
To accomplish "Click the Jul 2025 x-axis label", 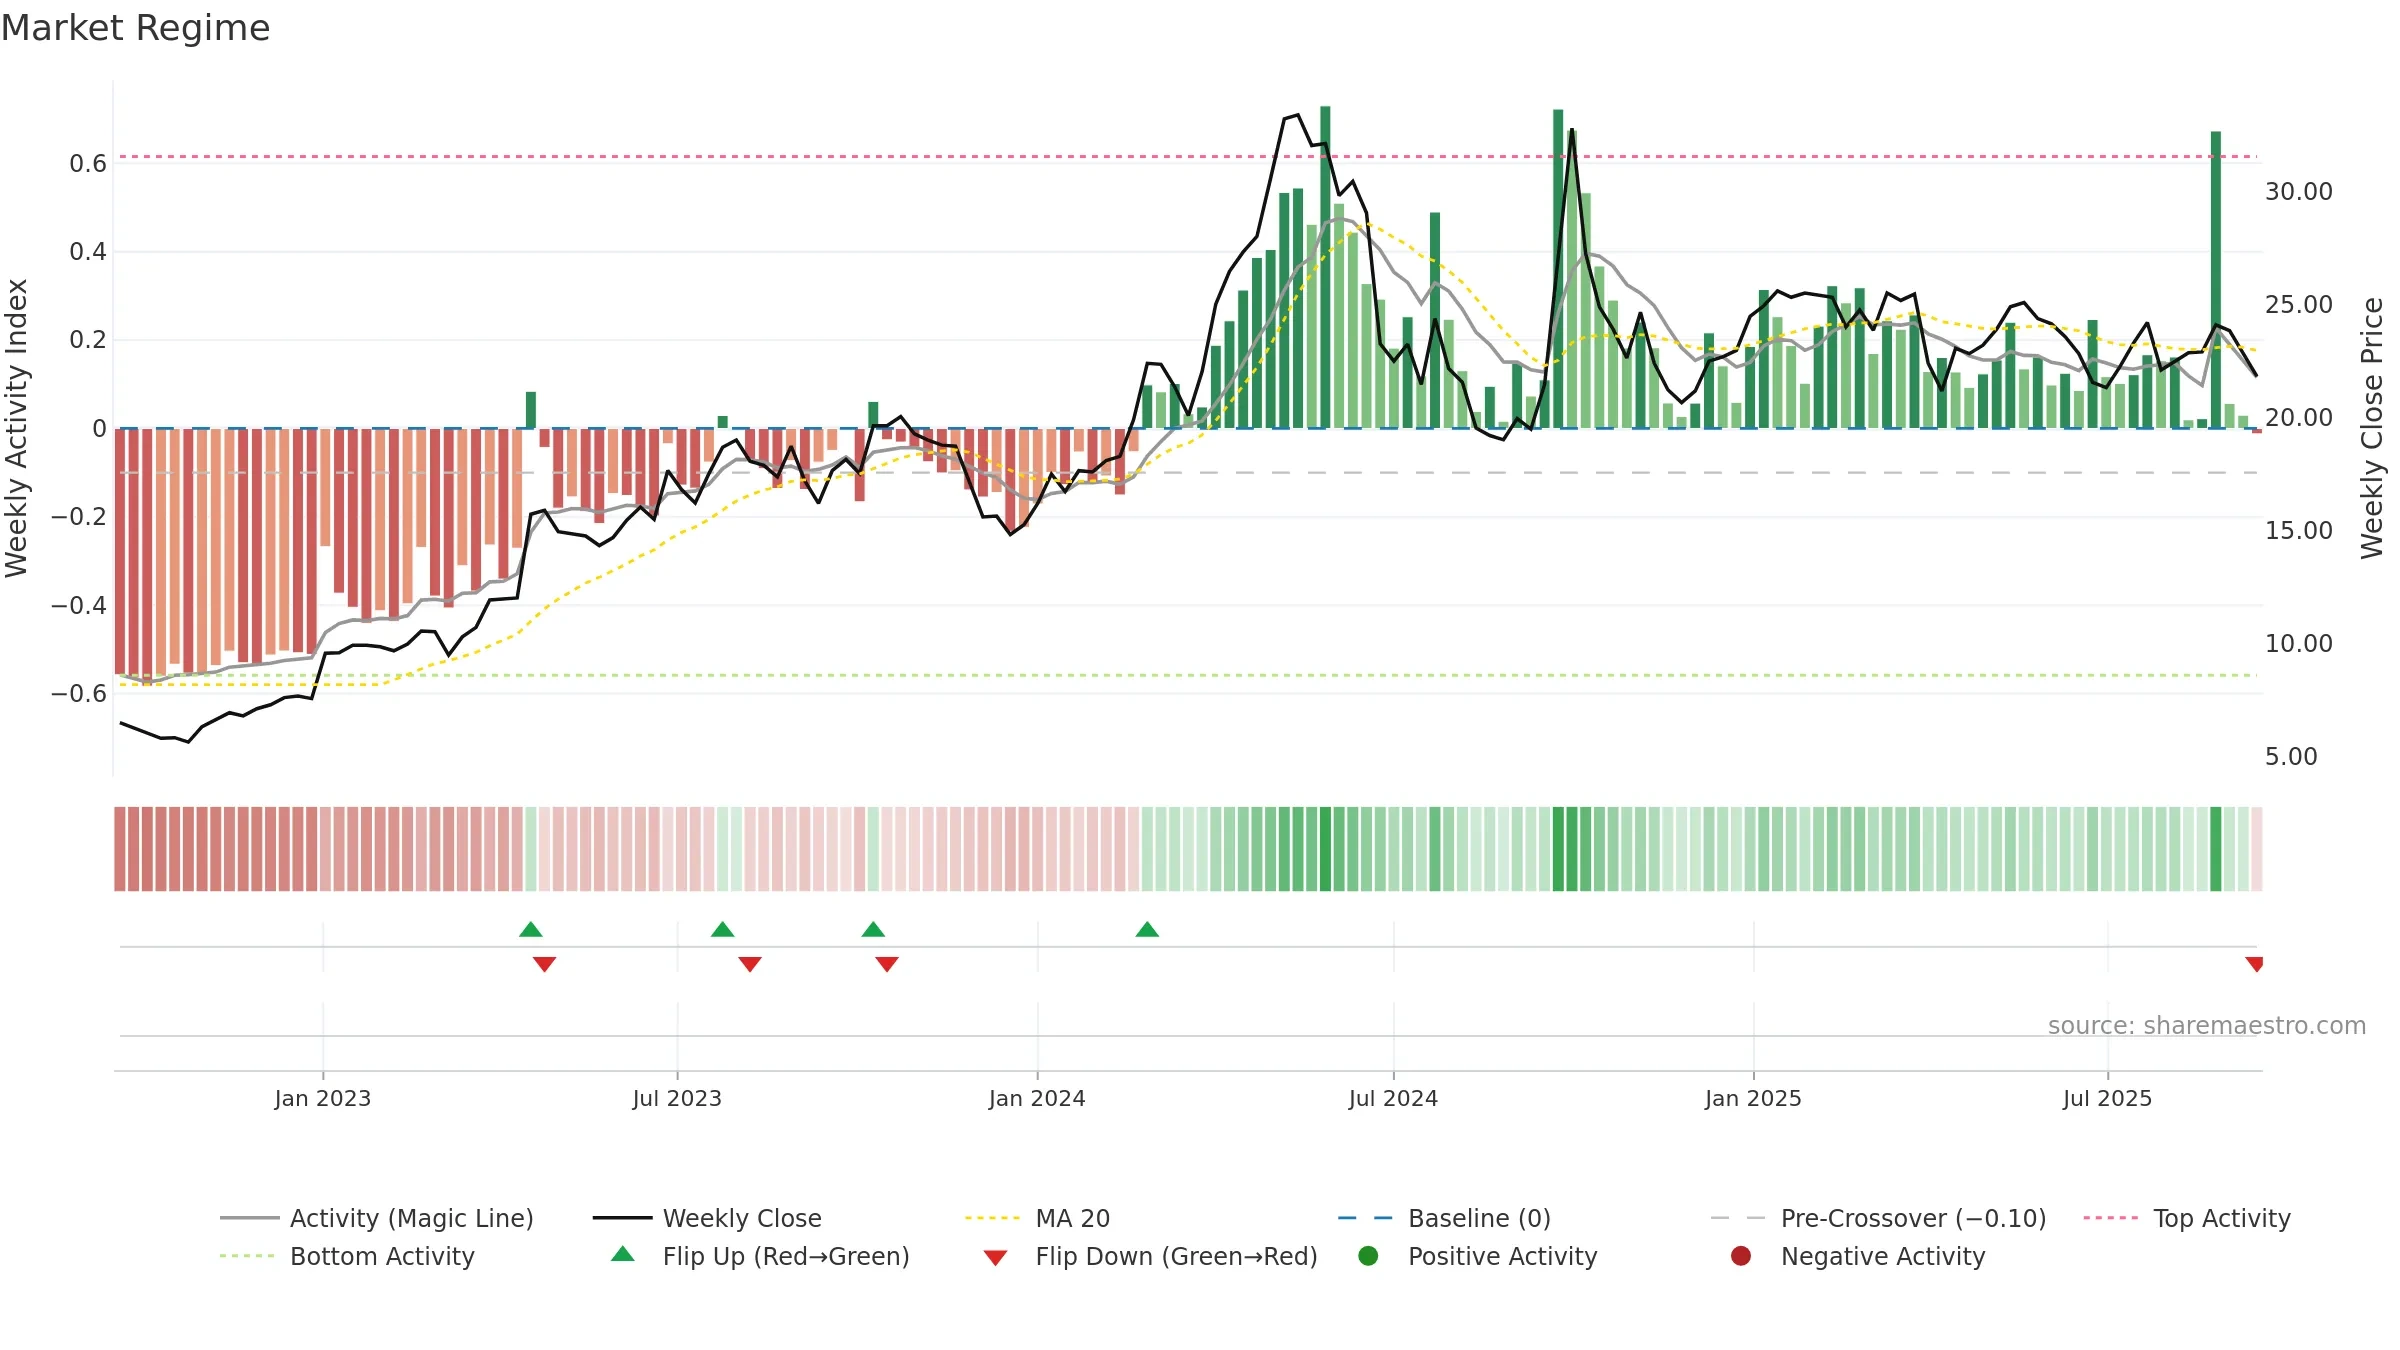I will pos(2107,1098).
